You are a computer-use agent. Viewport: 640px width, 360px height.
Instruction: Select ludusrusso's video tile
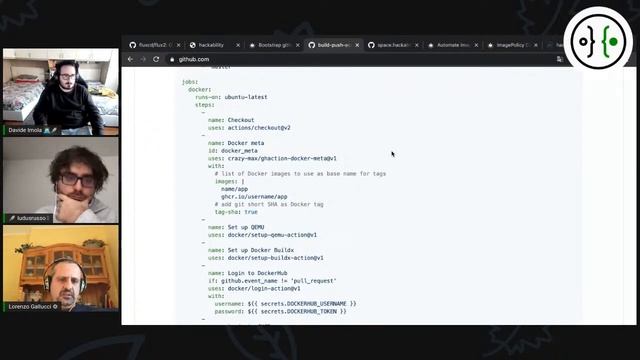pos(61,180)
